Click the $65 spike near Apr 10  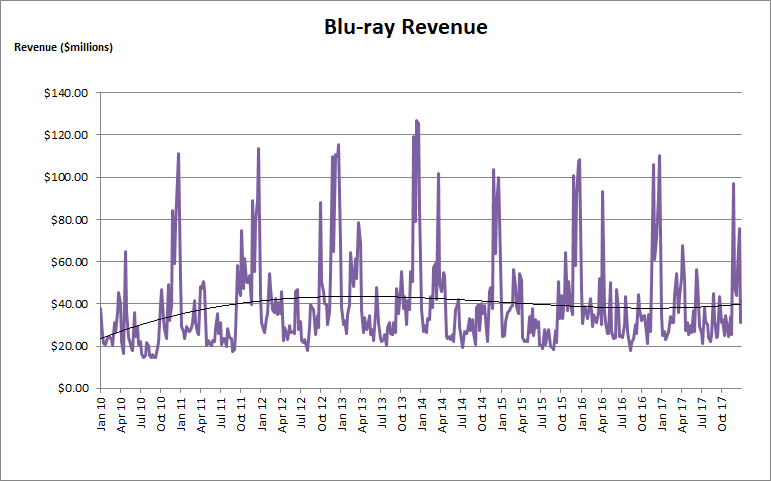125,252
